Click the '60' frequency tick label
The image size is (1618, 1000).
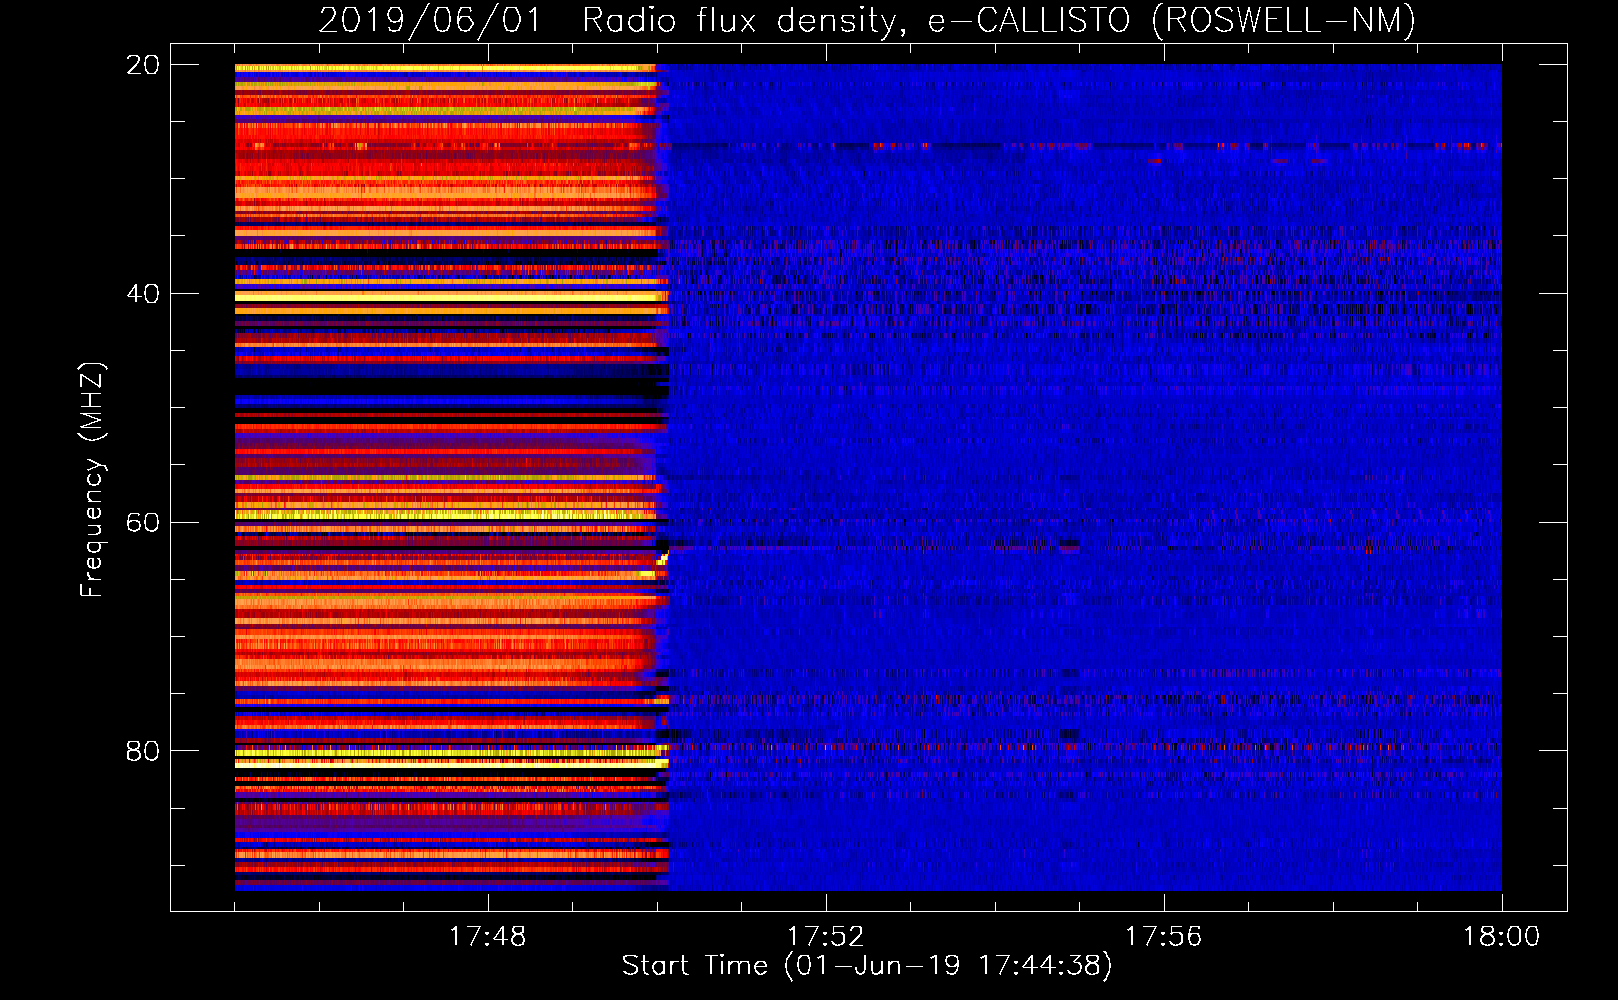point(142,523)
